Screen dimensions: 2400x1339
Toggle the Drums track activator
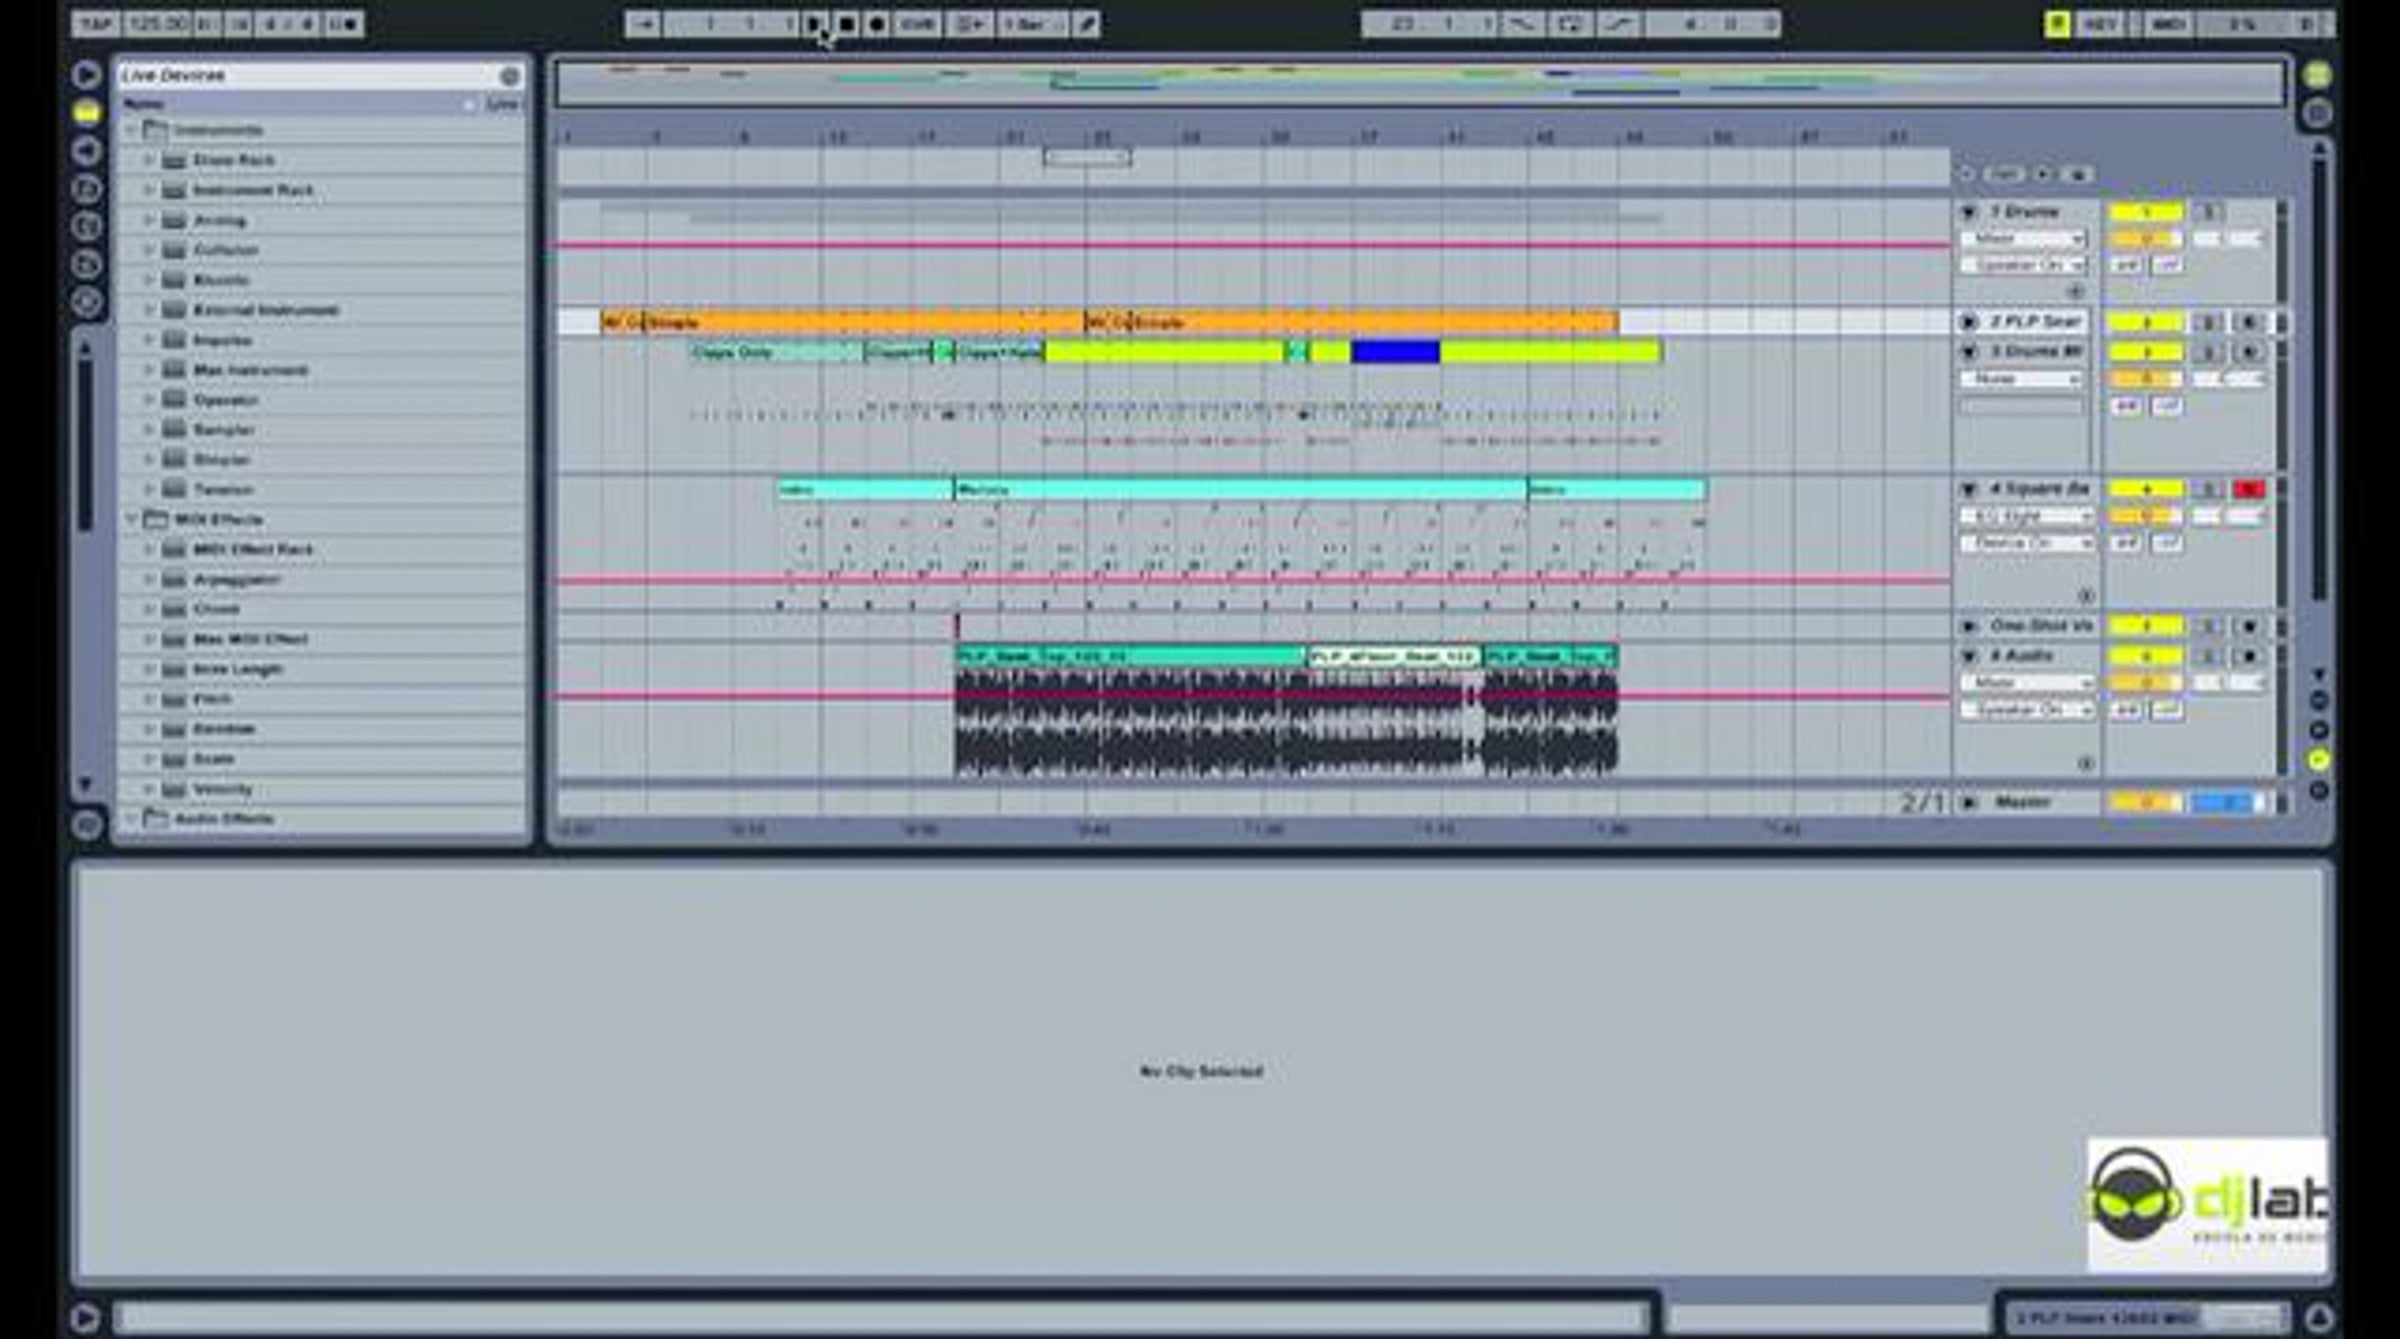pyautogui.click(x=2145, y=212)
